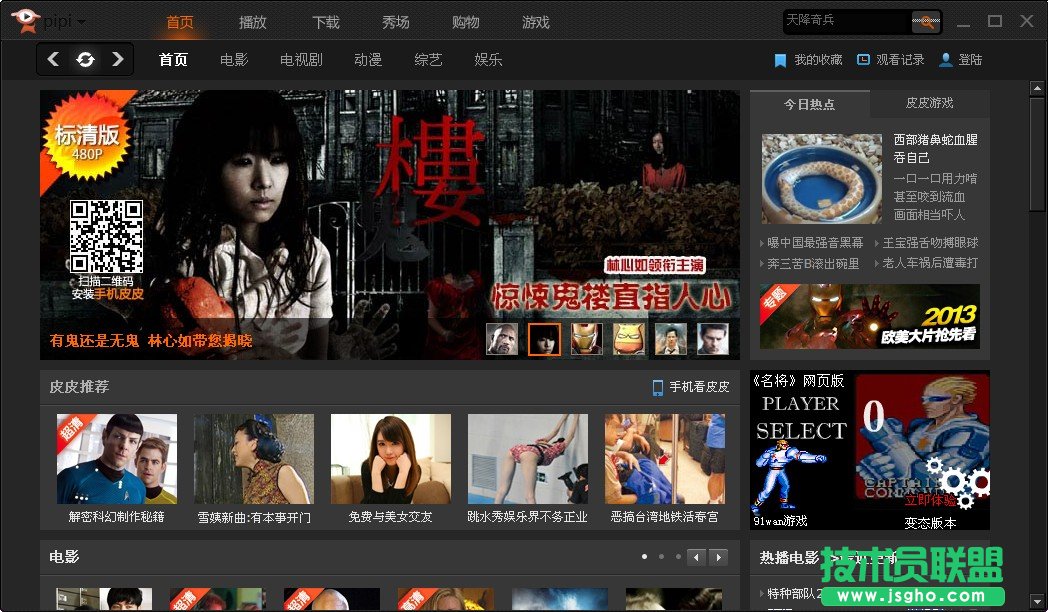Viewport: 1048px width, 612px height.
Task: Go back with the left arrow
Action: [53, 59]
